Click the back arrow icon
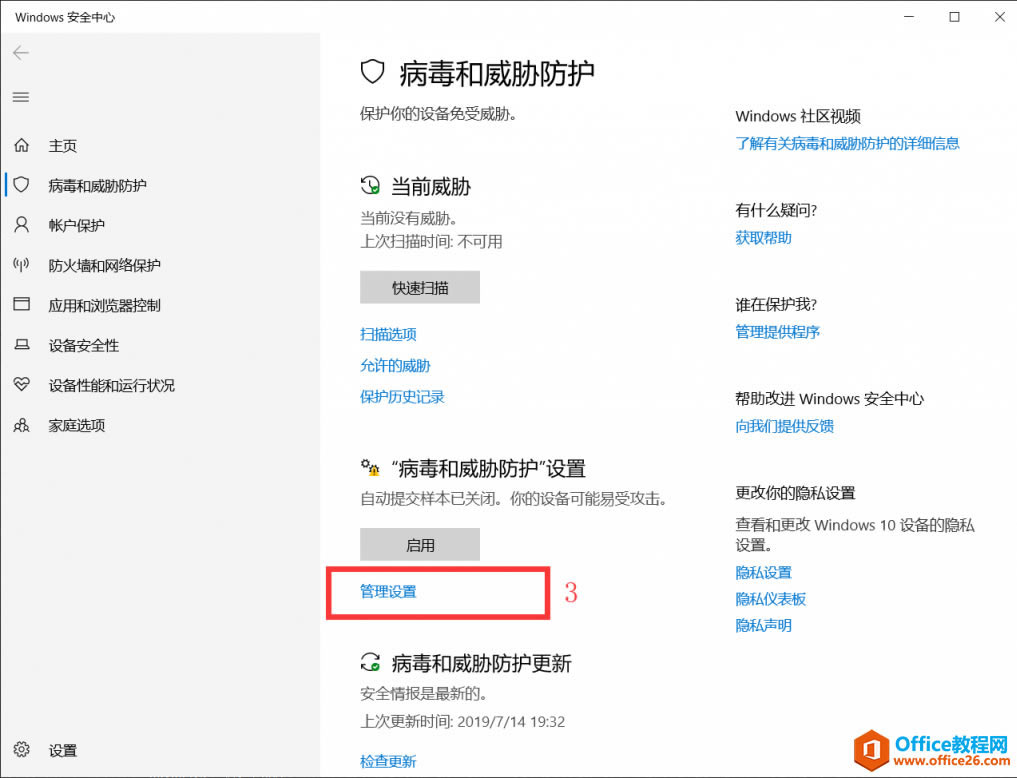 click(x=21, y=53)
